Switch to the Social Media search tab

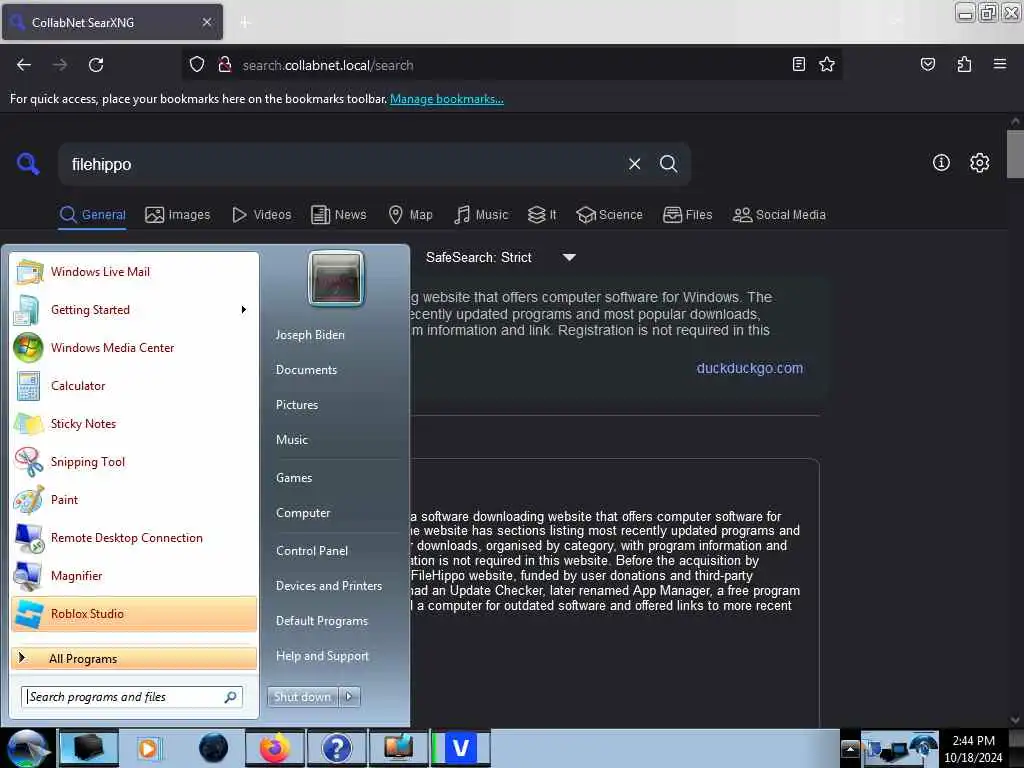(779, 215)
